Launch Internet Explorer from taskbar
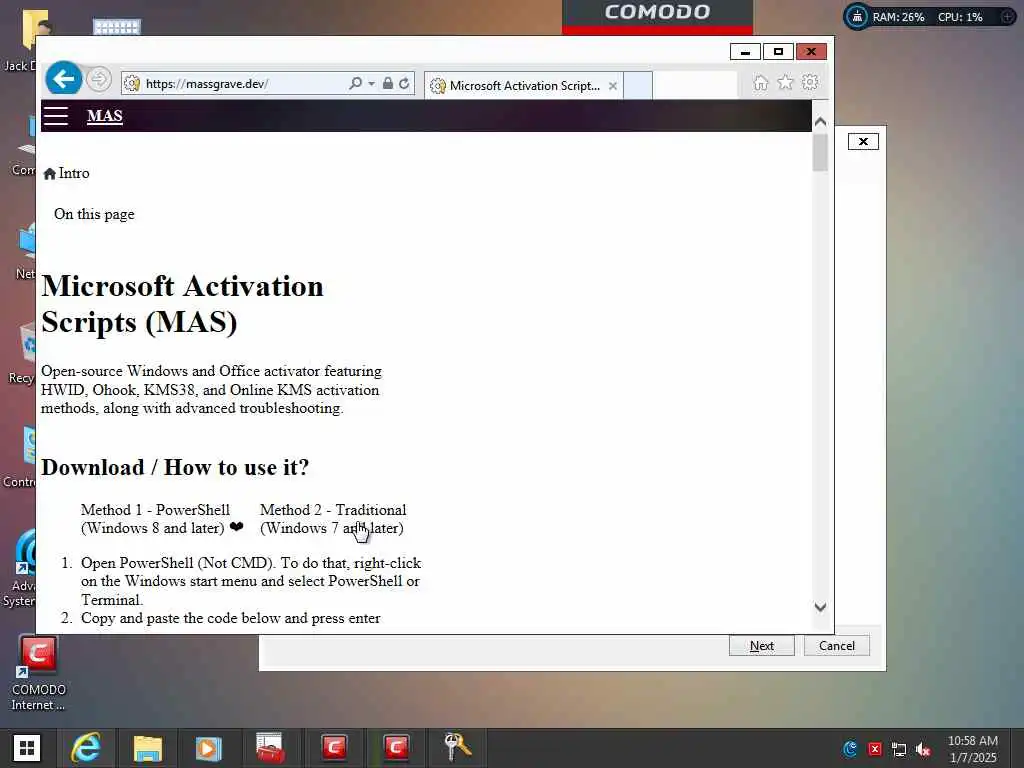The height and width of the screenshot is (768, 1024). [x=86, y=748]
